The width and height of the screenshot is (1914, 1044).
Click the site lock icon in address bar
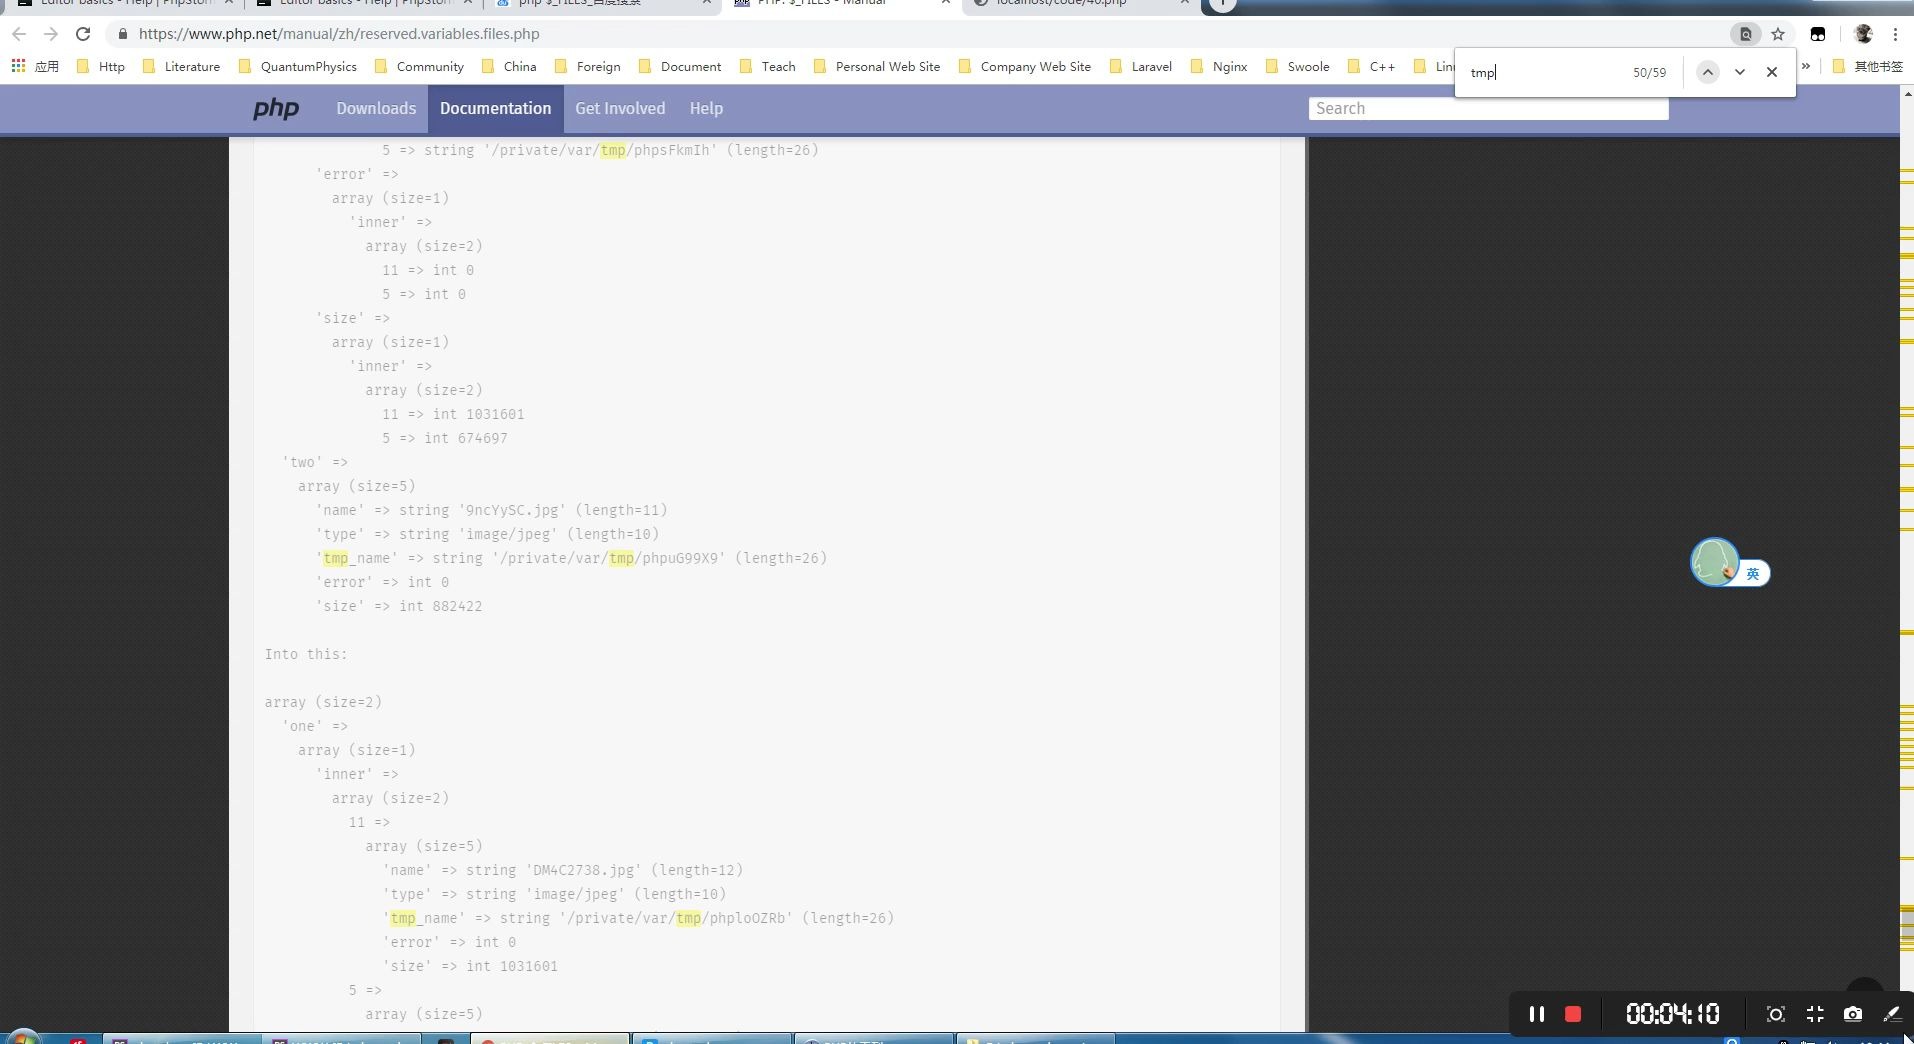(x=123, y=34)
